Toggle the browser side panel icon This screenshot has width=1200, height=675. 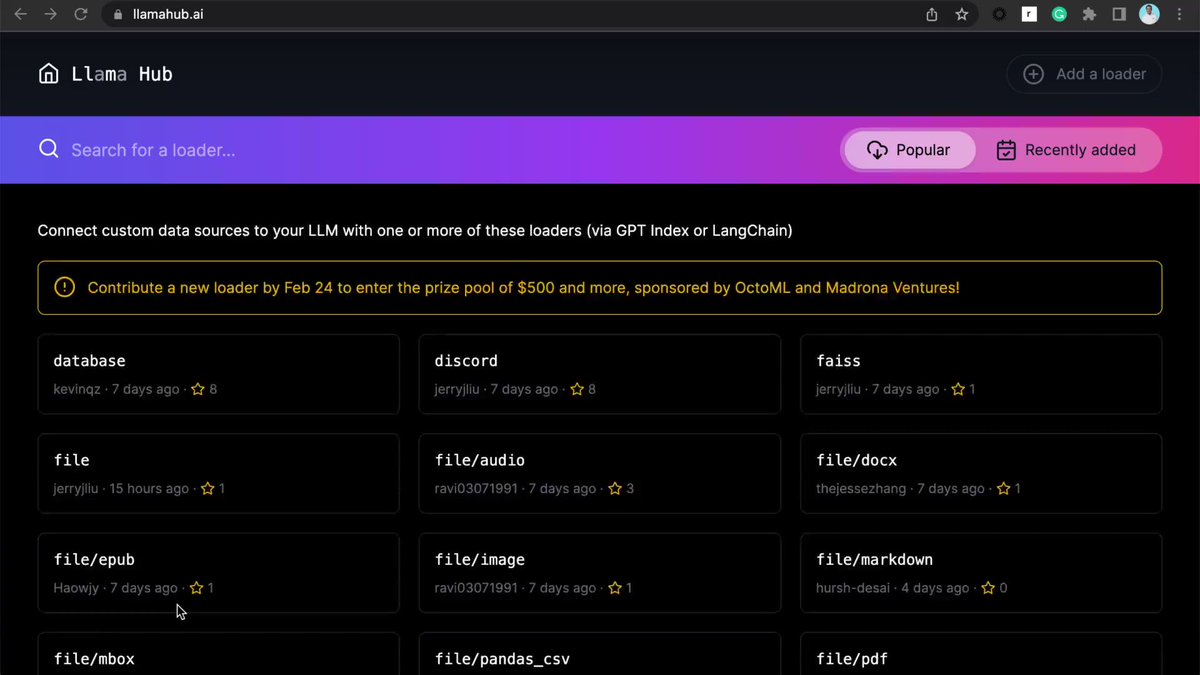[x=1119, y=15]
